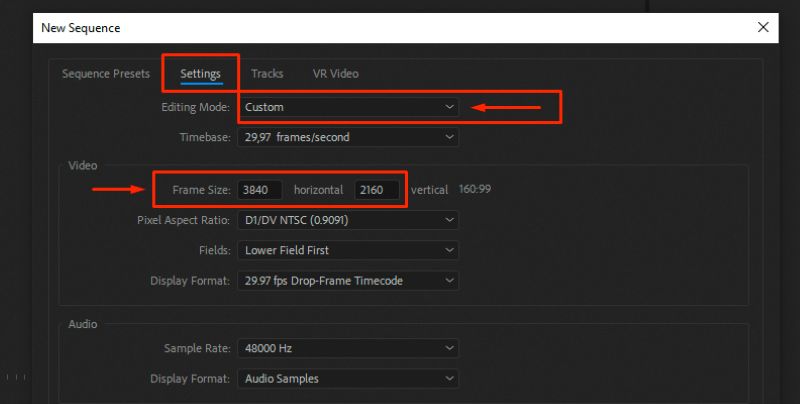Switch to the Sequence Presets tab
Viewport: 800px width, 404px height.
pos(106,74)
